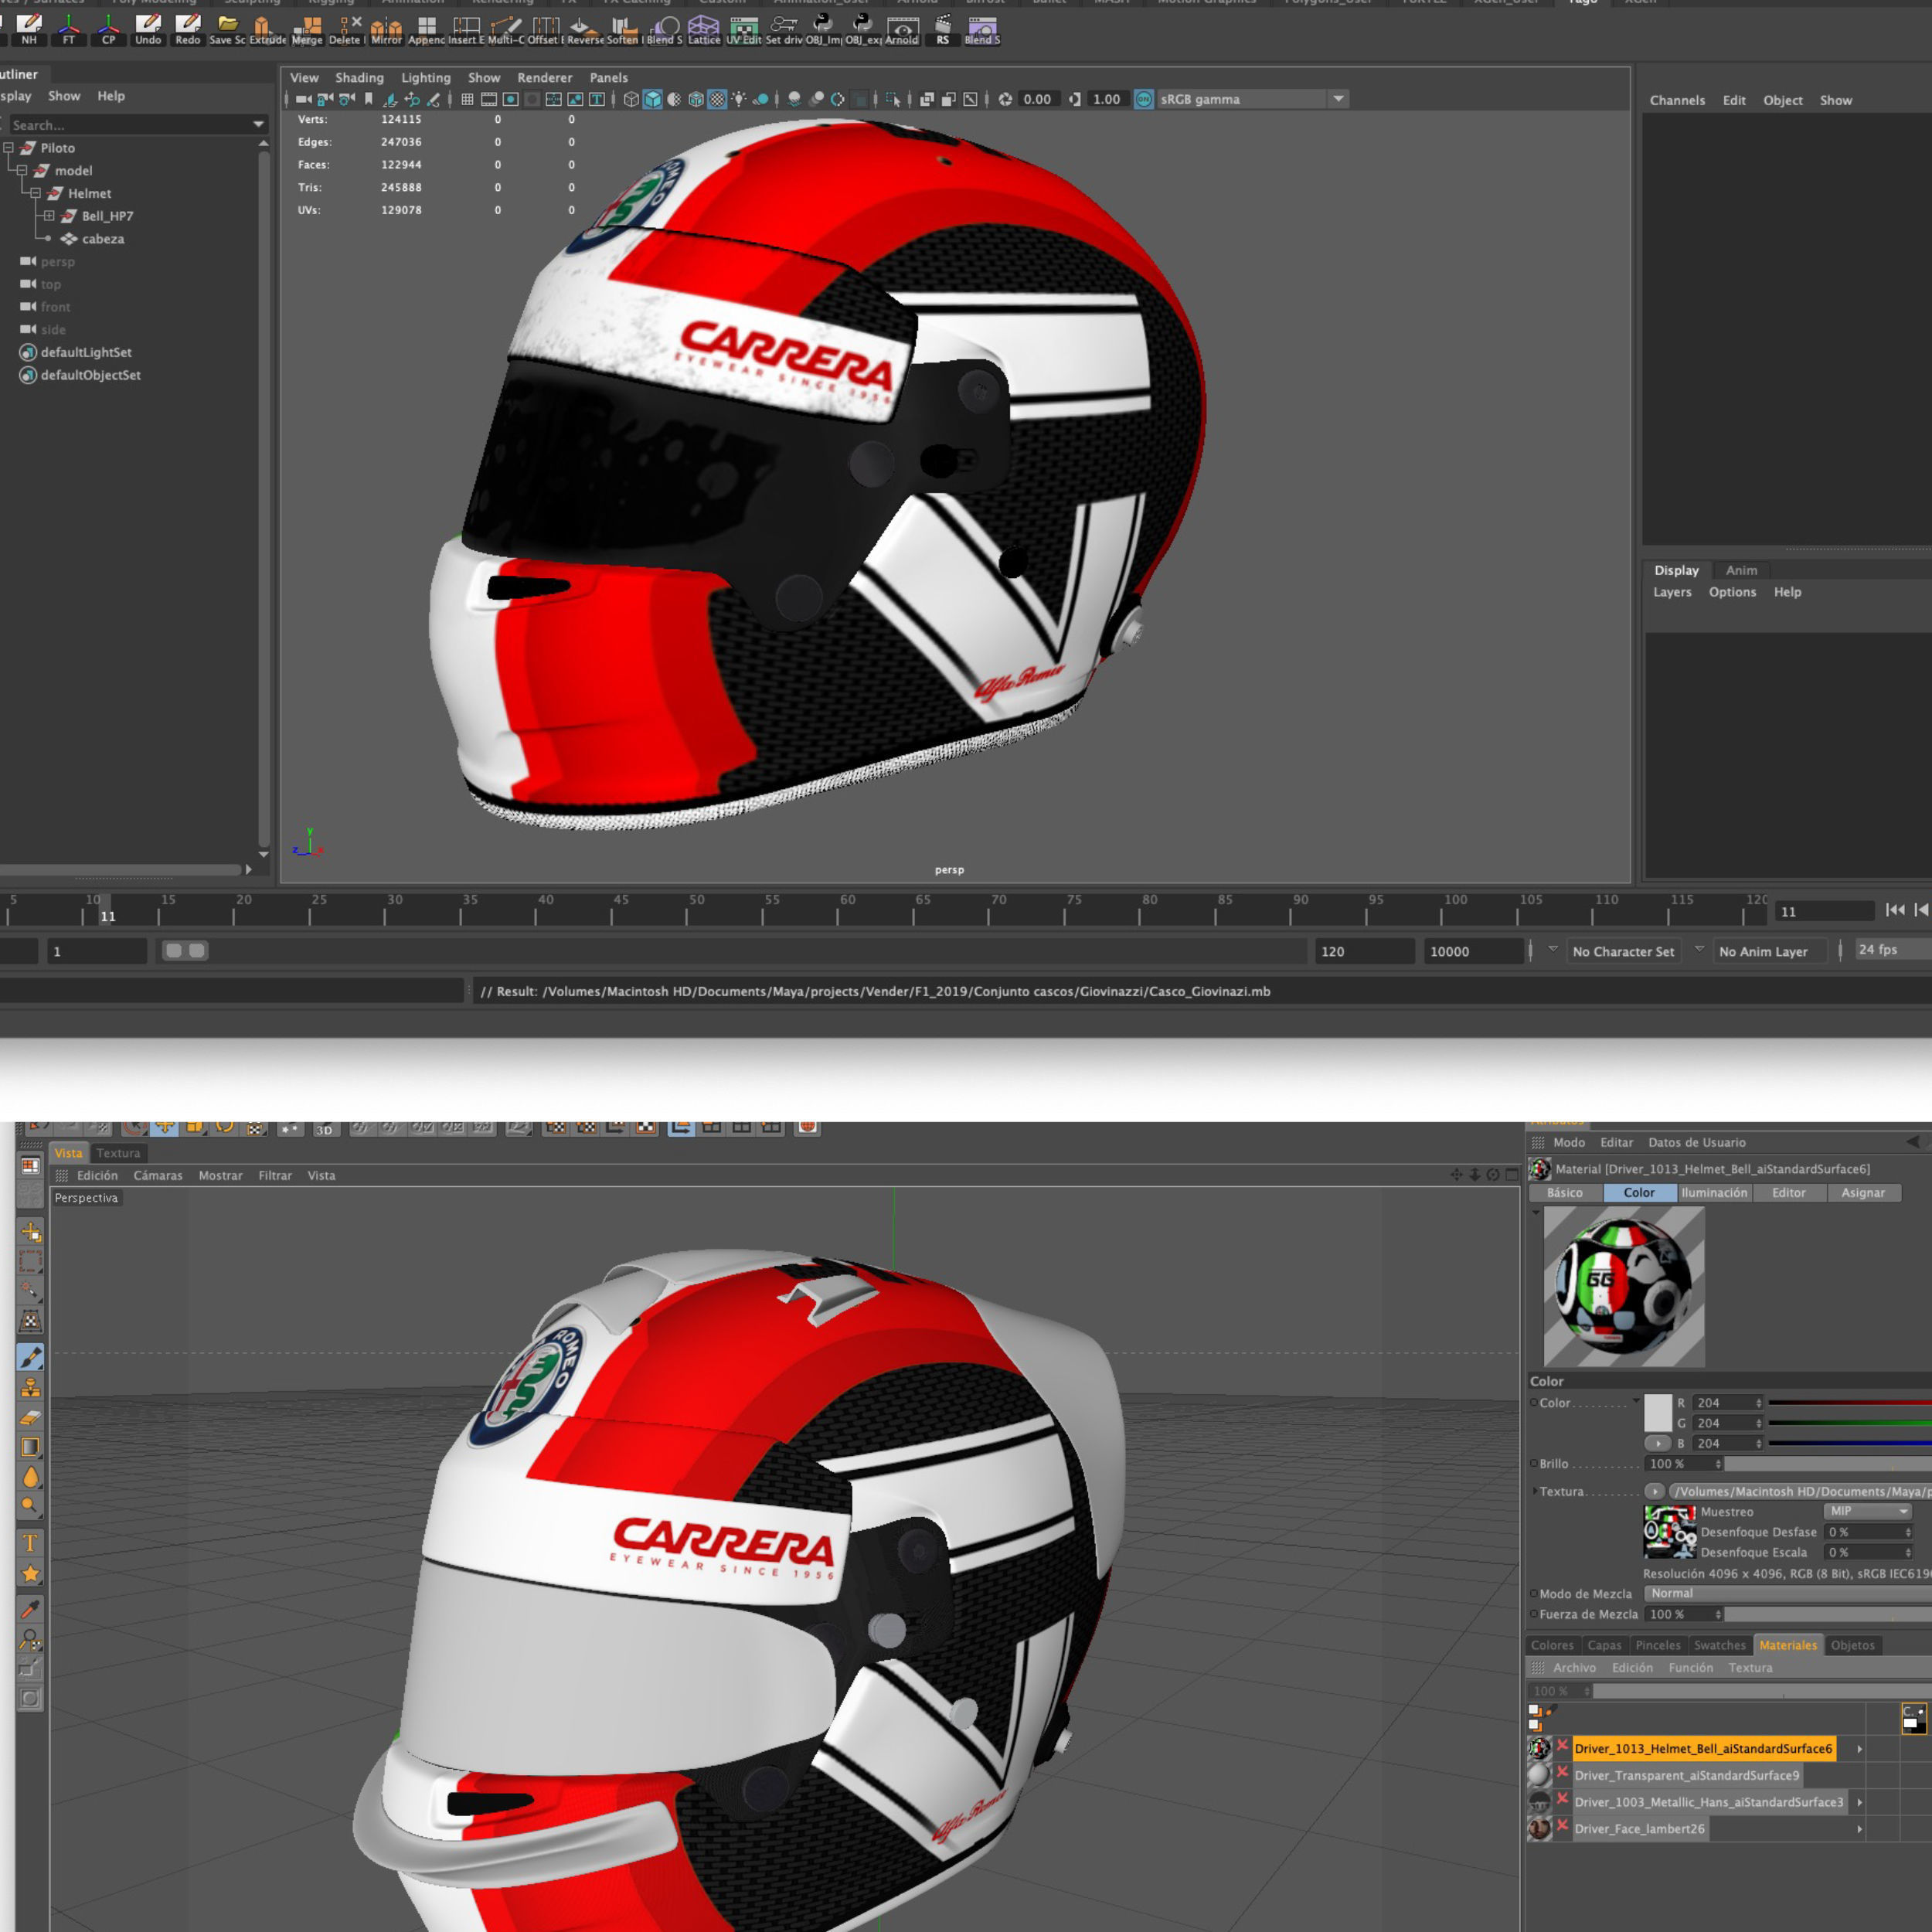The width and height of the screenshot is (1932, 1932).
Task: Select the Eraser tool in Cinema 4D
Action: [31, 1417]
